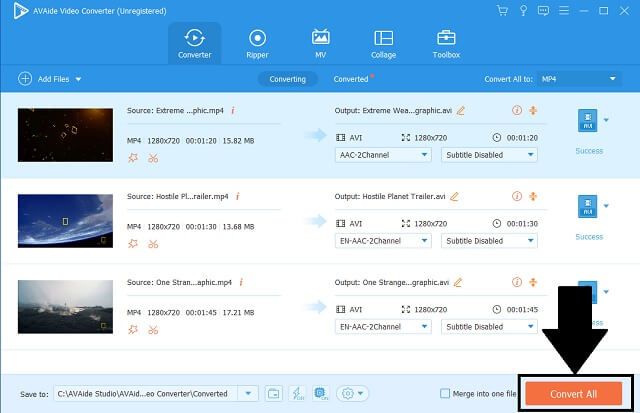
Task: Open the settings gear dropdown
Action: click(352, 394)
